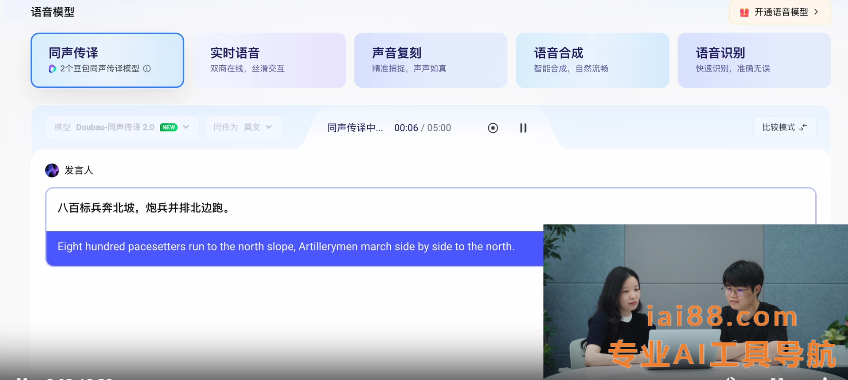Open the 模型 Doubao-同声传译 2.0 dropdown
848x380 pixels.
(x=122, y=127)
